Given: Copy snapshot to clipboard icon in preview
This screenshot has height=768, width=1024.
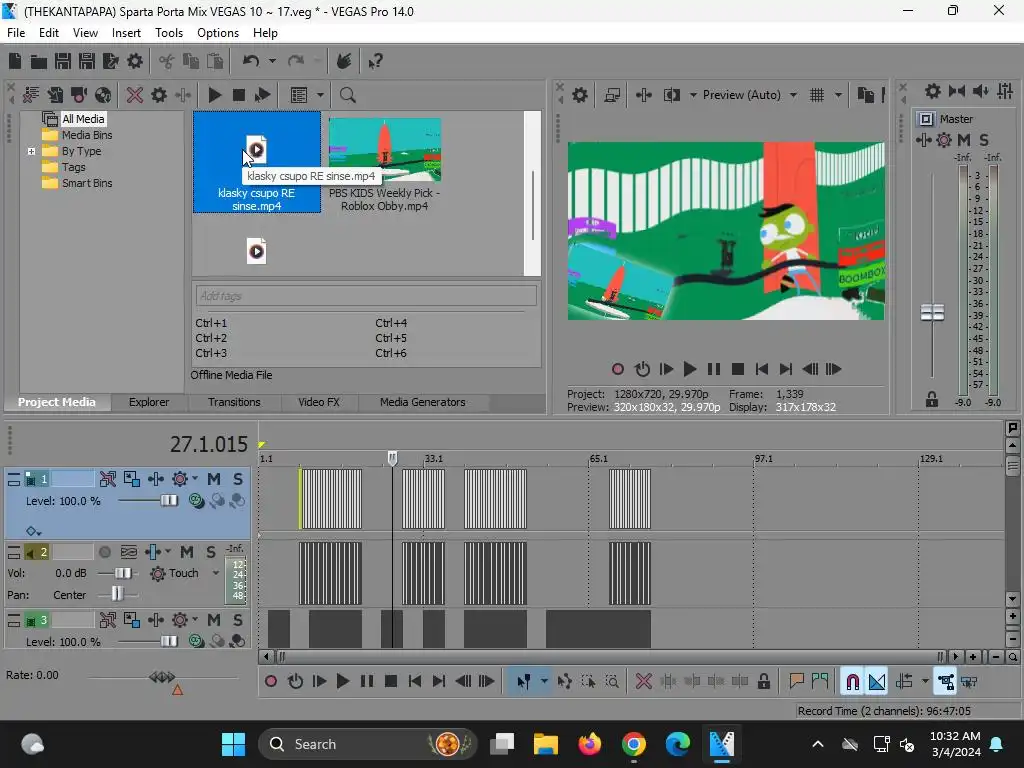Looking at the screenshot, I should pyautogui.click(x=865, y=95).
